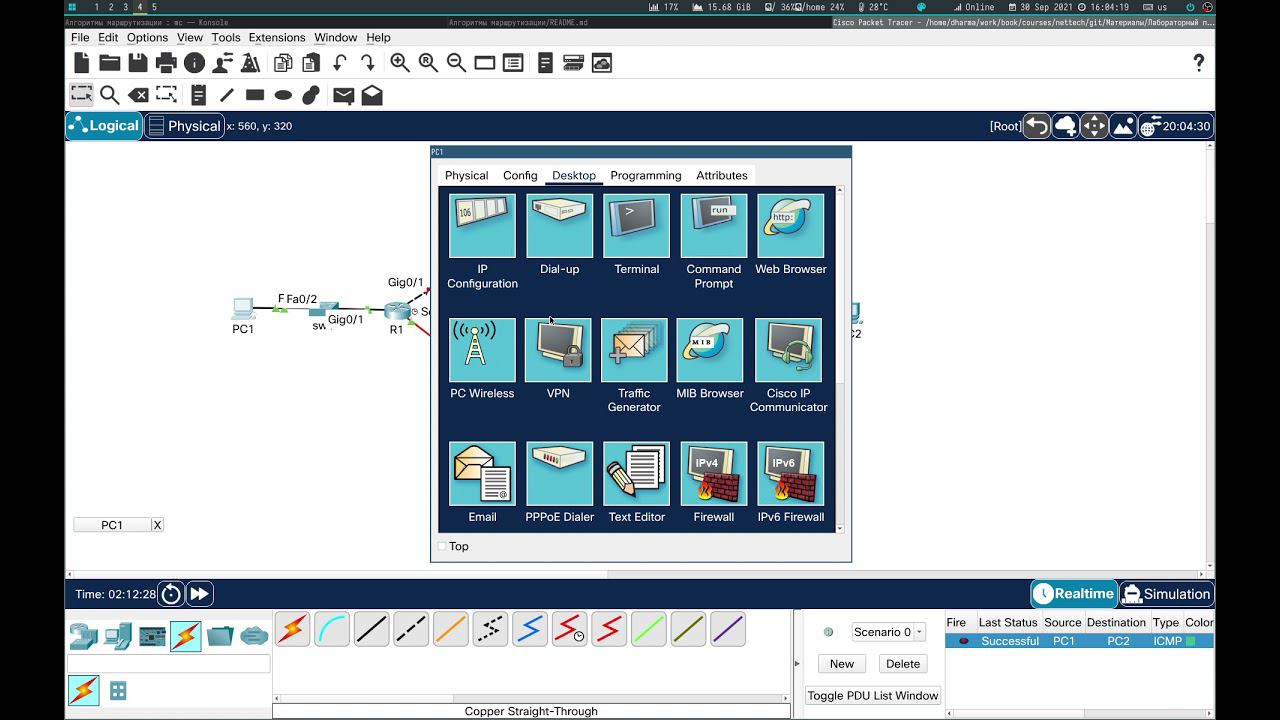Switch to Physical workspace view
1280x720 pixels.
pos(184,126)
